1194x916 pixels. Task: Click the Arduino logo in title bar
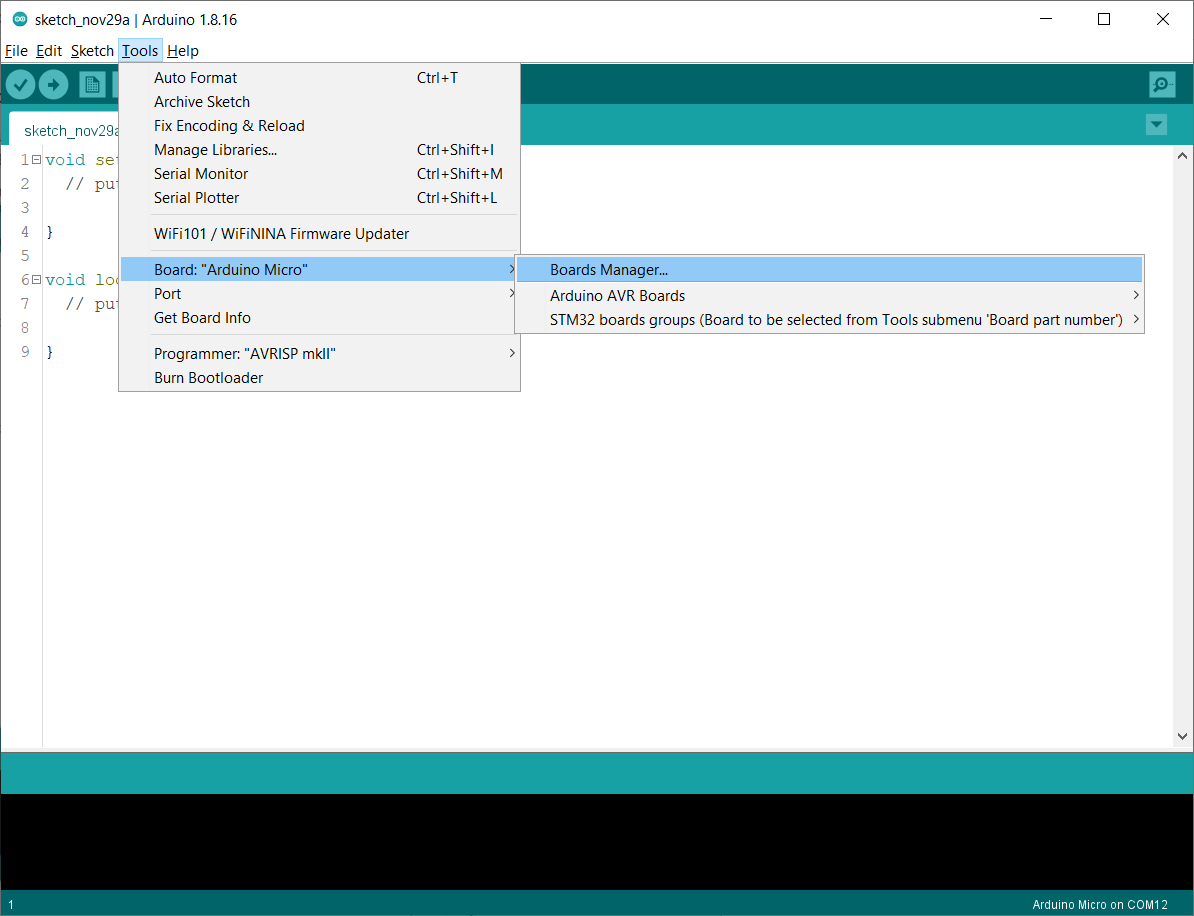20,19
